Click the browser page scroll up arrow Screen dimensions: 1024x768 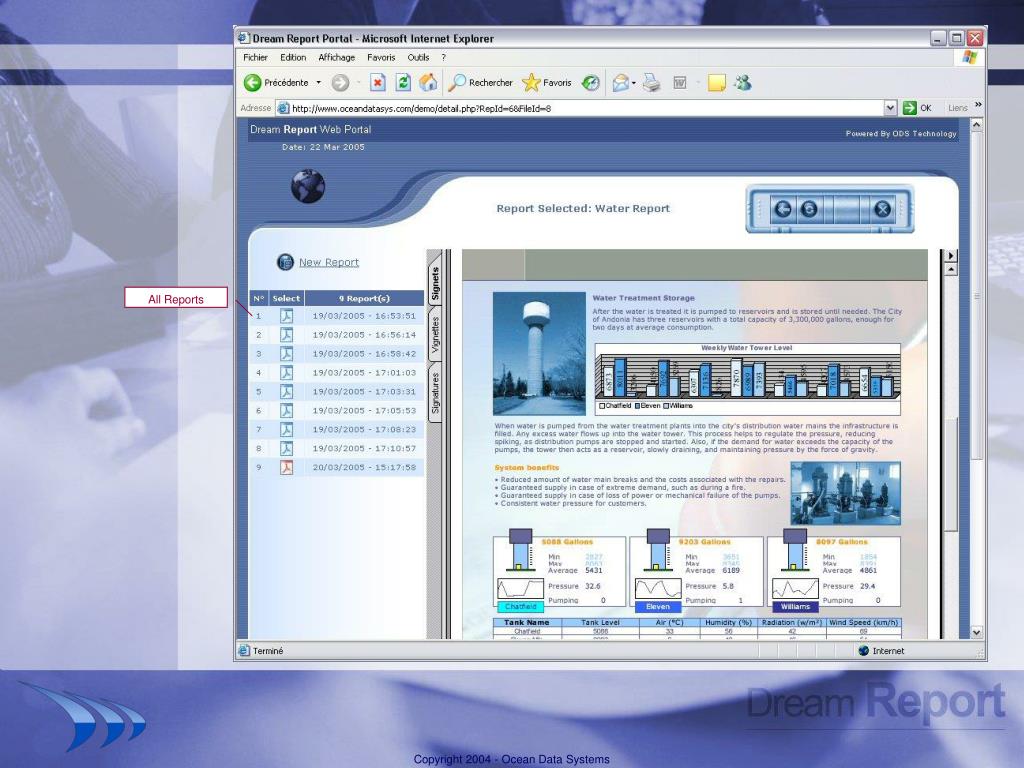point(976,125)
